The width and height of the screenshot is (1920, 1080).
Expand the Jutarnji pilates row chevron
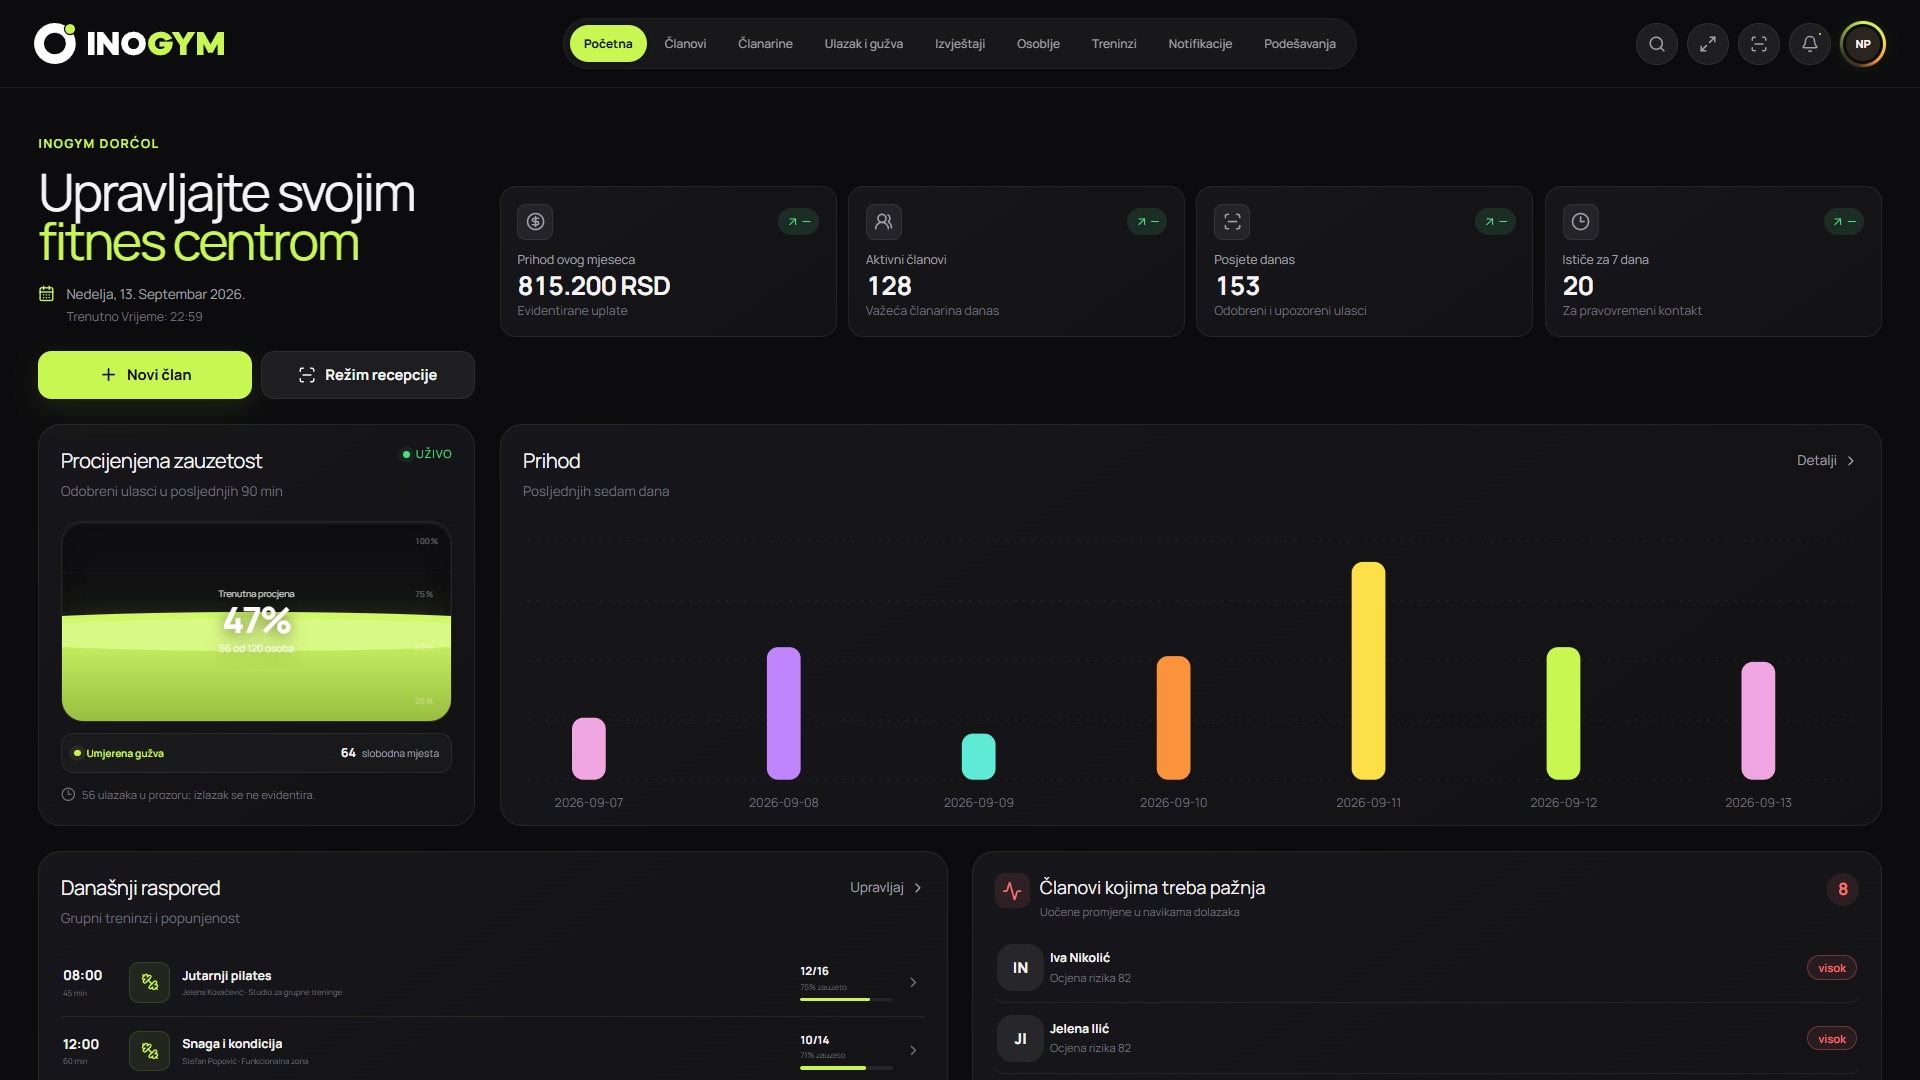click(x=913, y=983)
